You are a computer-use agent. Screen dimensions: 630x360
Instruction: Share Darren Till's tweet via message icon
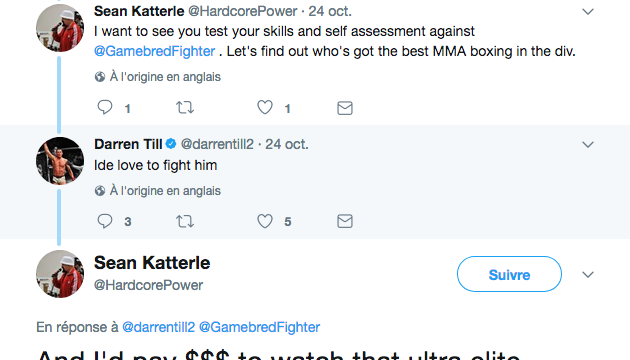point(345,221)
